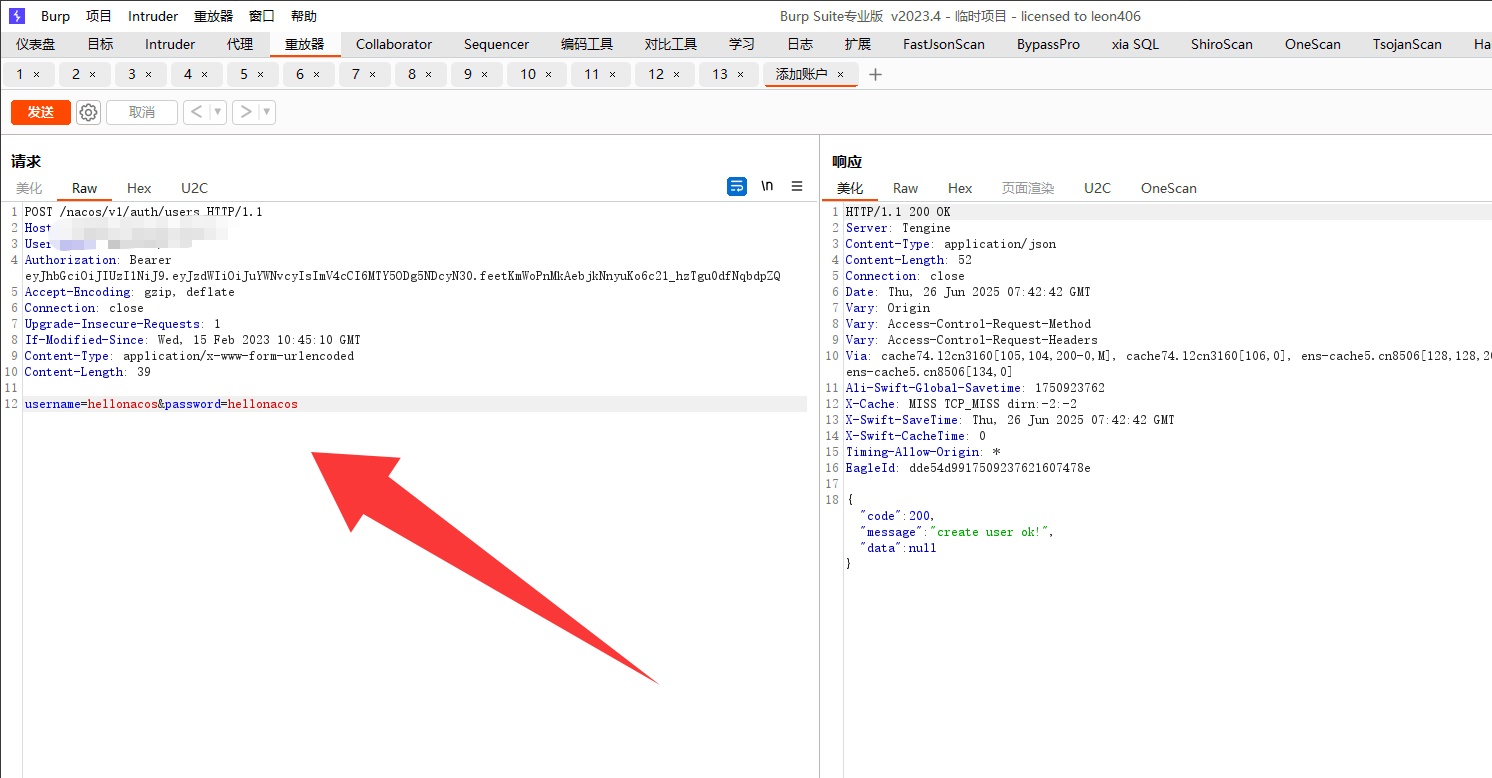Close repeater tab 2

coord(93,75)
